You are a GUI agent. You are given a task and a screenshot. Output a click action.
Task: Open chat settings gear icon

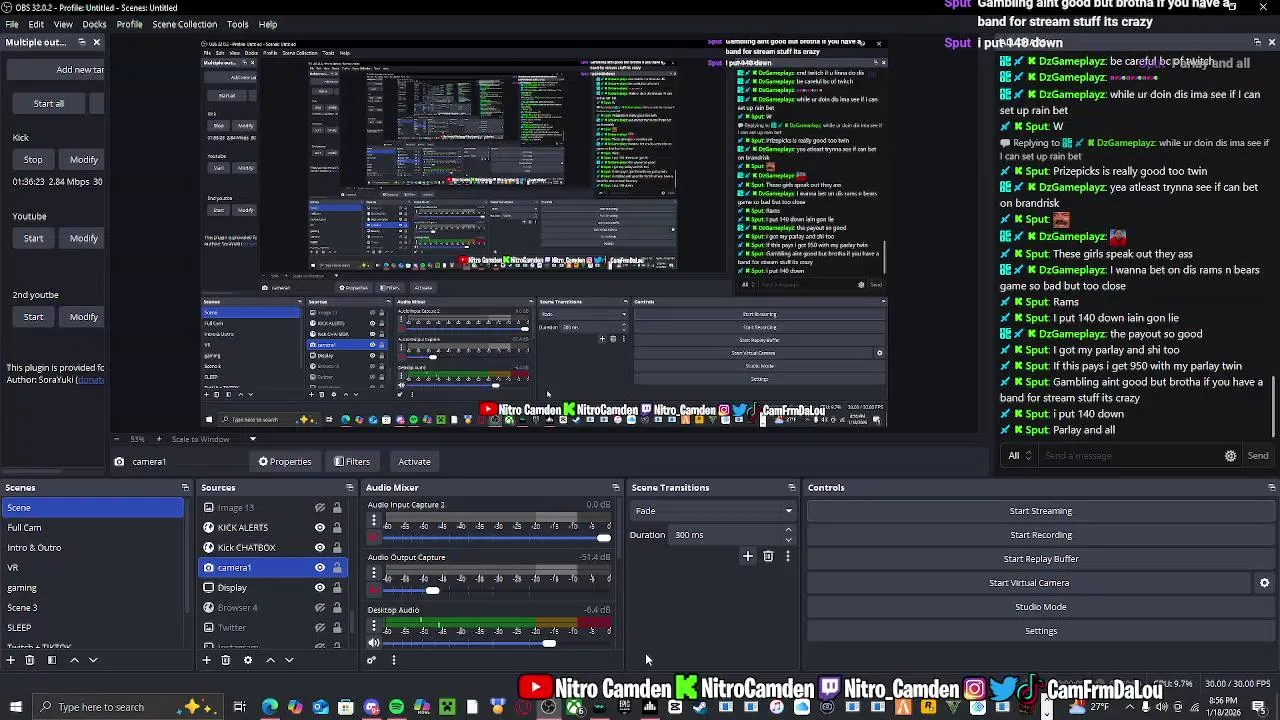click(x=1230, y=456)
